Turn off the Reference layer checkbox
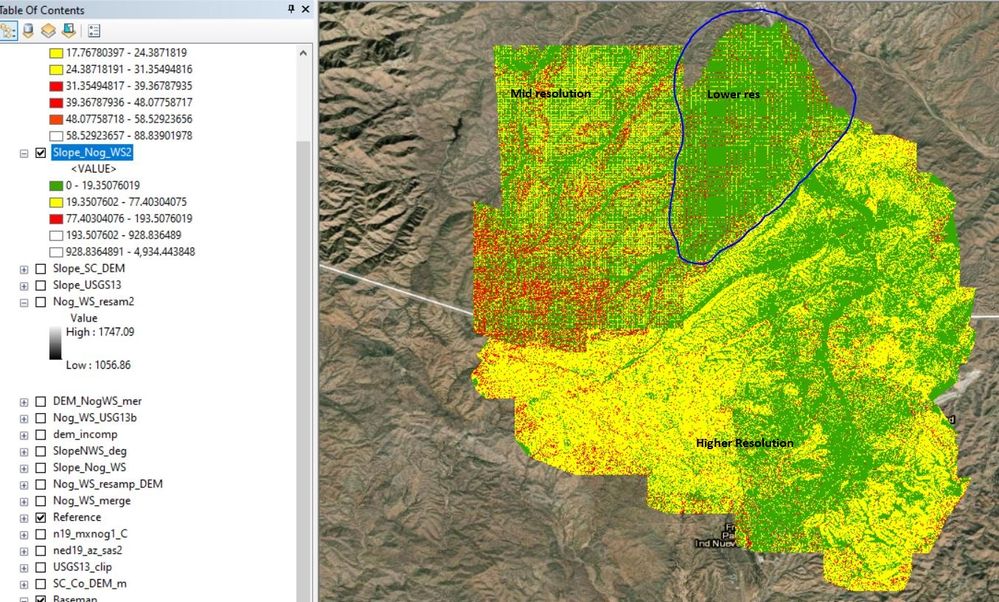Image resolution: width=999 pixels, height=602 pixels. point(41,517)
